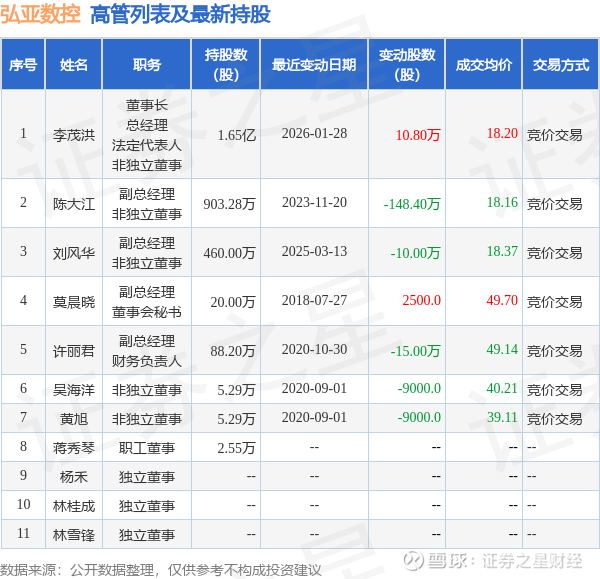Select the 变动股数(股) column header
The image size is (600, 579).
click(407, 65)
